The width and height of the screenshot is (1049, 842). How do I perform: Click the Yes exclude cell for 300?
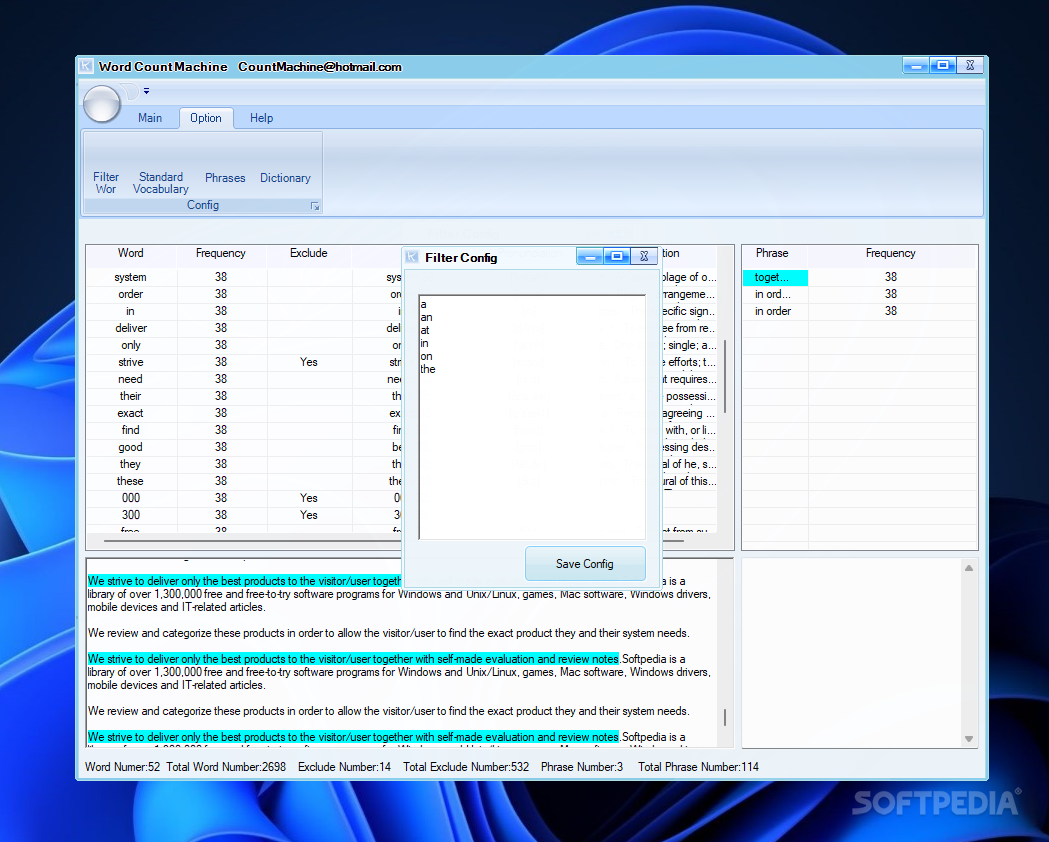pos(308,515)
